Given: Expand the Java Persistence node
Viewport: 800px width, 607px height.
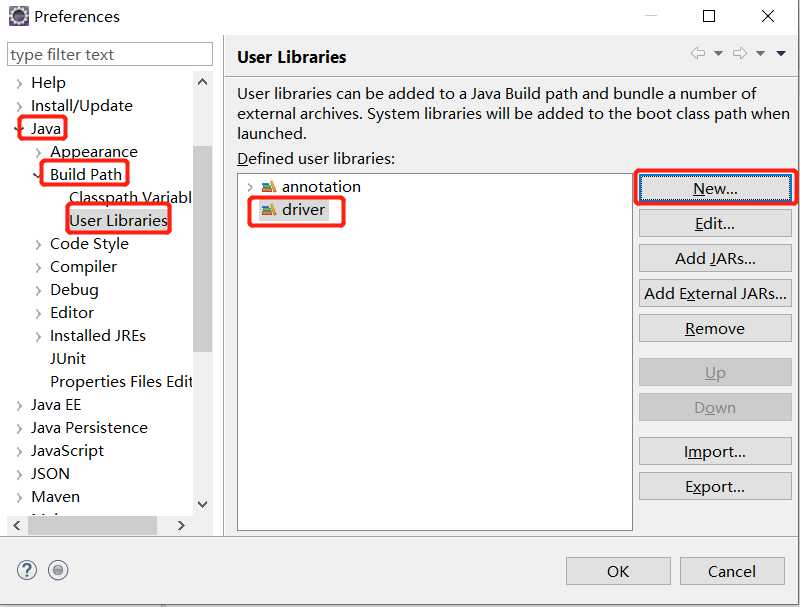Looking at the screenshot, I should [x=19, y=428].
